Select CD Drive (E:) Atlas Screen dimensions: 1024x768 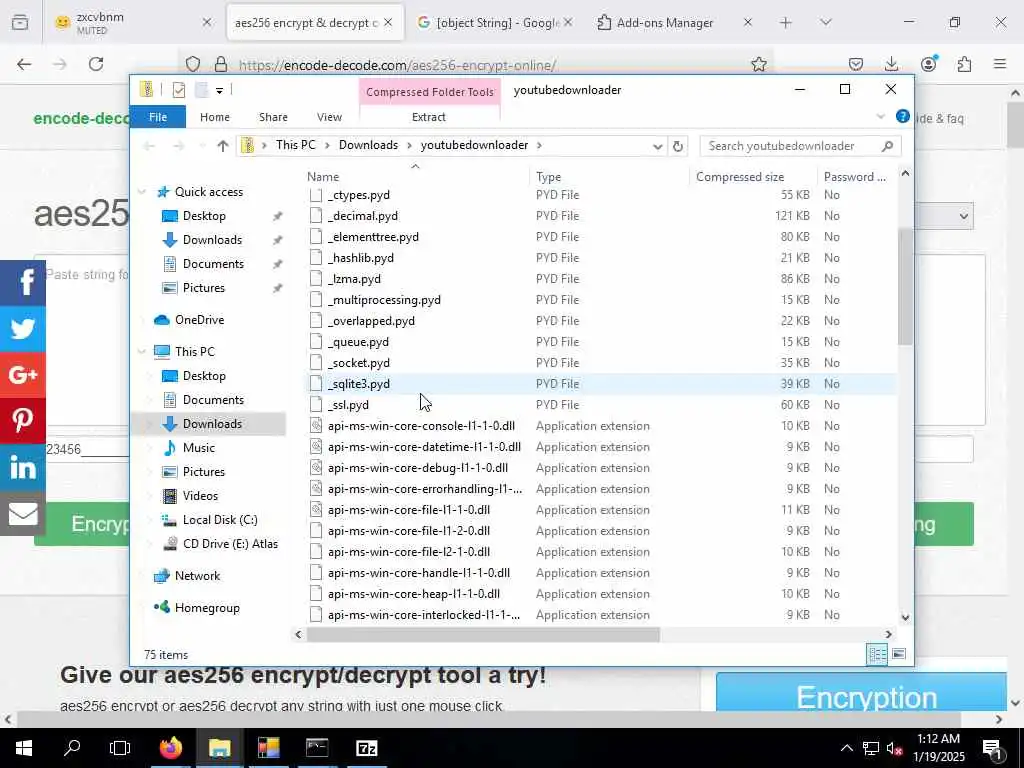coord(230,544)
